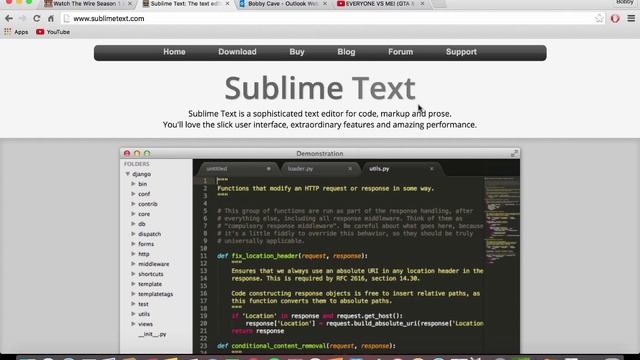Expand the dispatch folder
640x360 pixels.
pyautogui.click(x=133, y=234)
